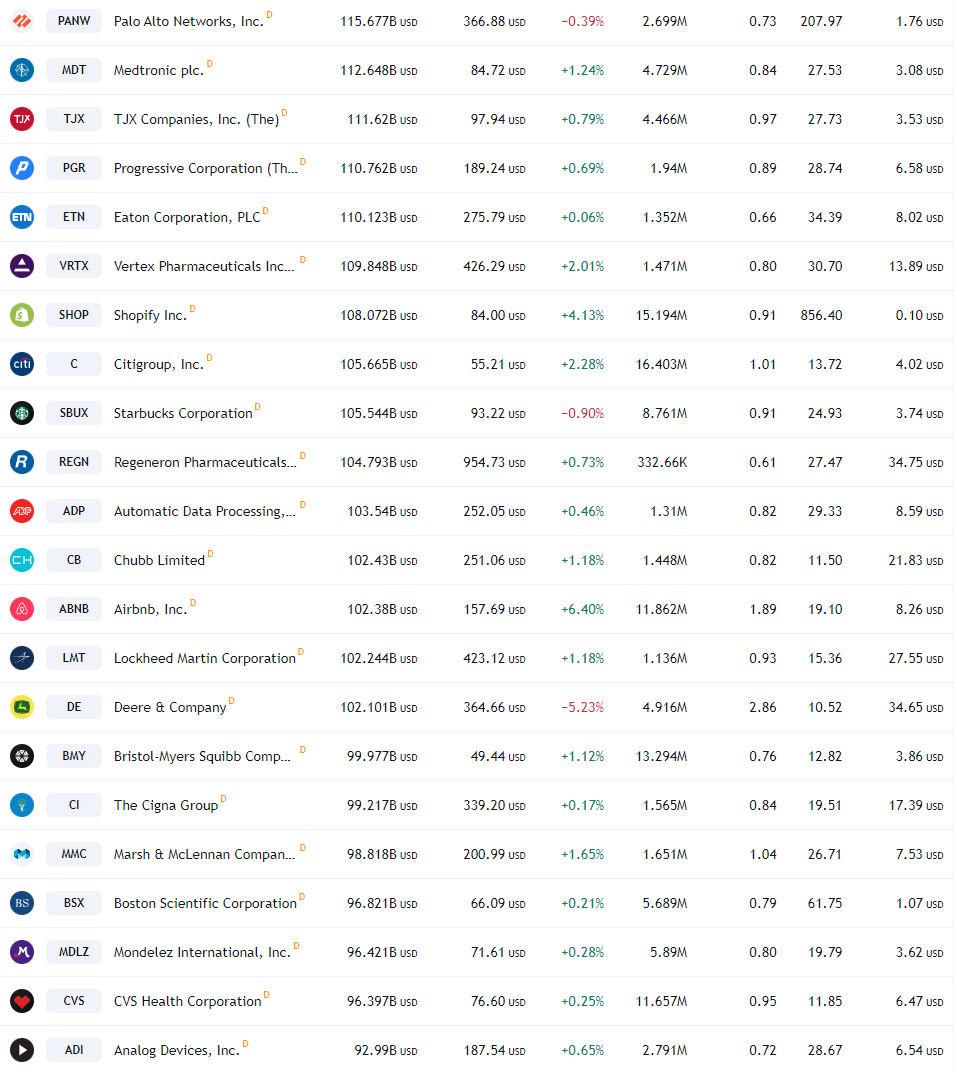Click the EPS value 34.75 USD
955x1071 pixels.
point(915,462)
